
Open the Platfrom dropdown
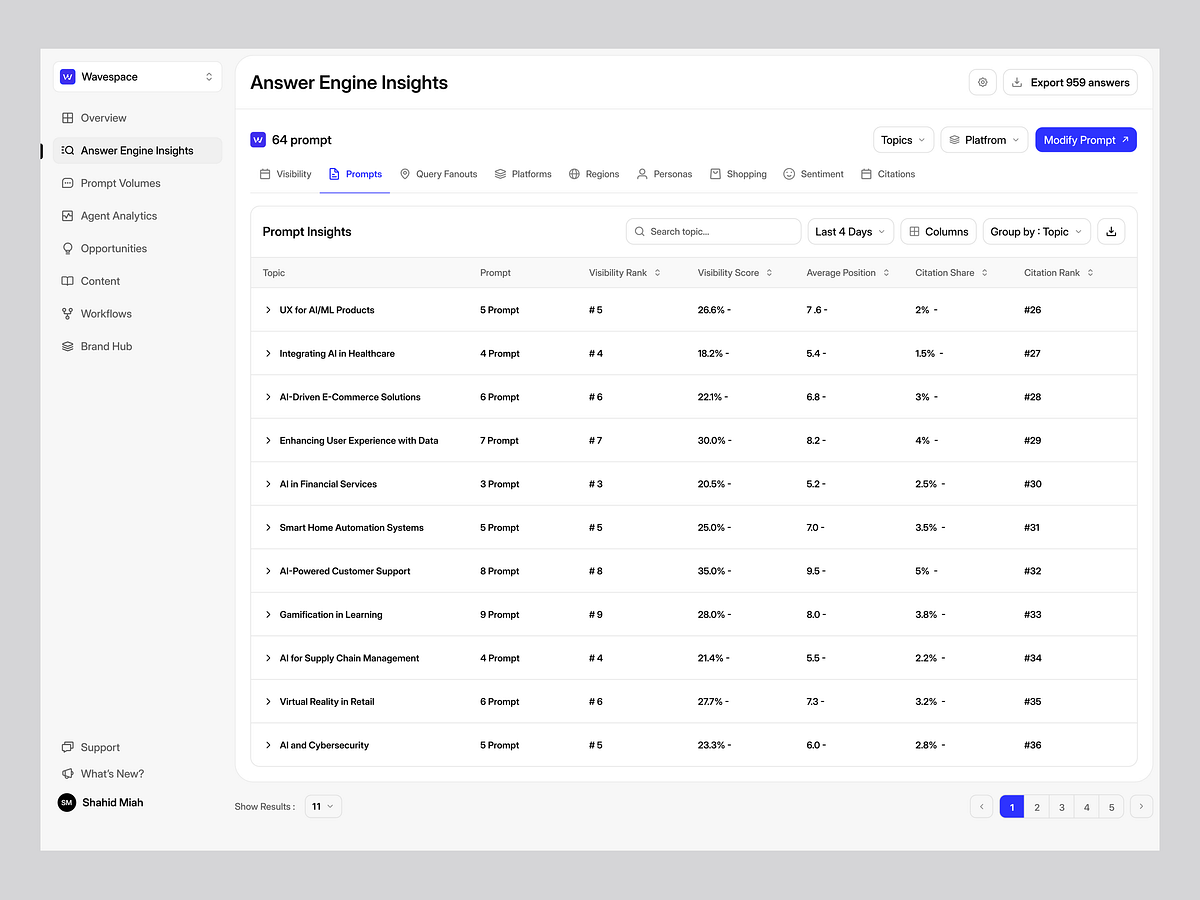tap(984, 140)
